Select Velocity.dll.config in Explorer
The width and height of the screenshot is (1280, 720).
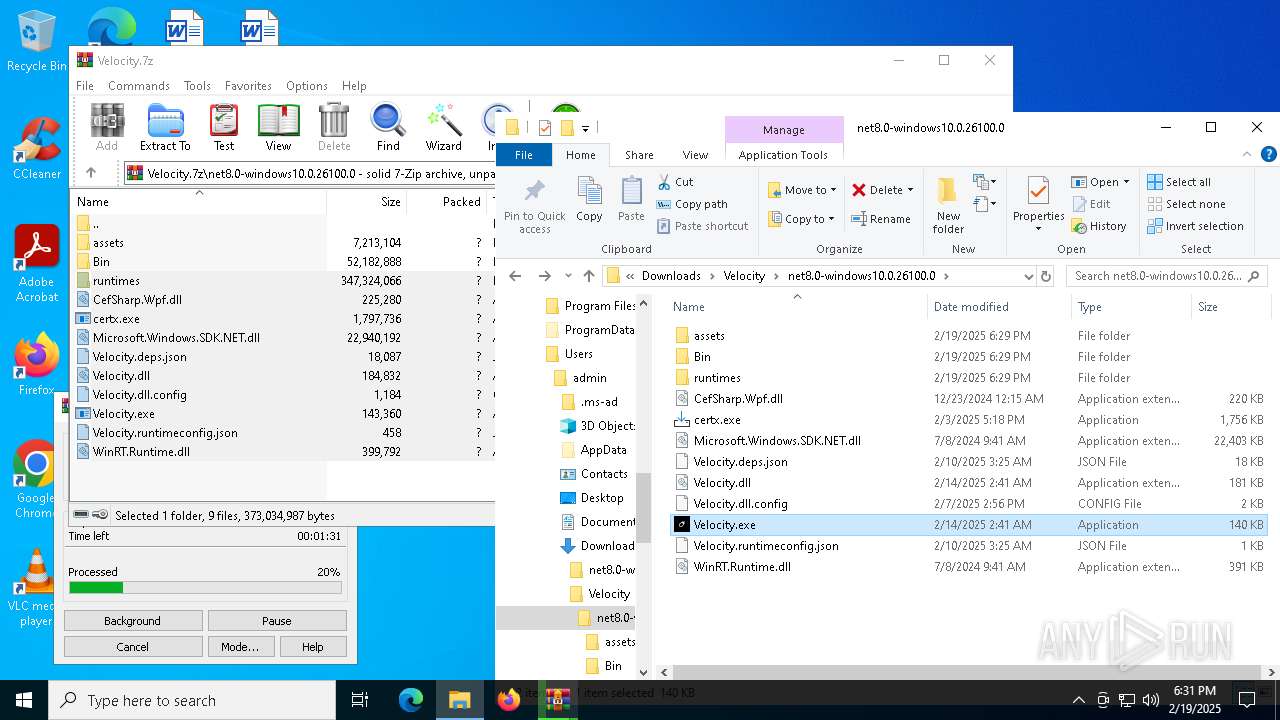[740, 504]
